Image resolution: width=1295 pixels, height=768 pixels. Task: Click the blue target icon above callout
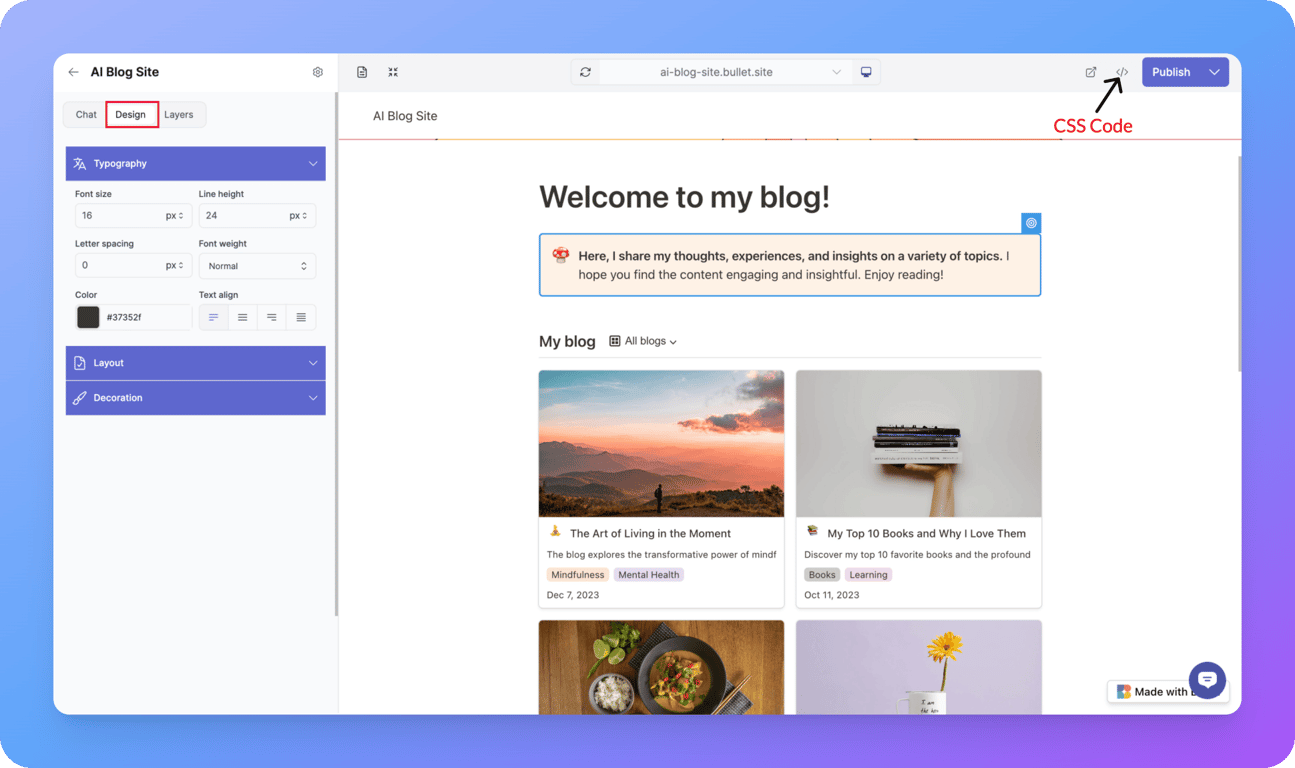[1031, 223]
